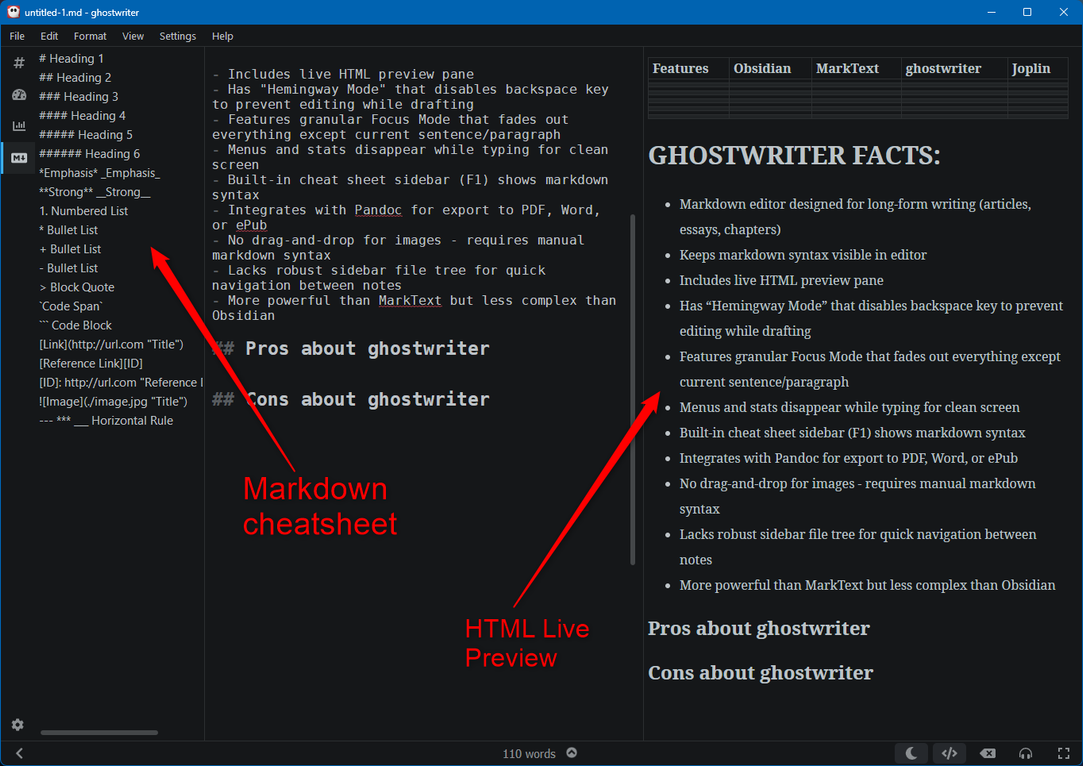Open the View menu
Image resolution: width=1083 pixels, height=766 pixels.
(x=133, y=36)
